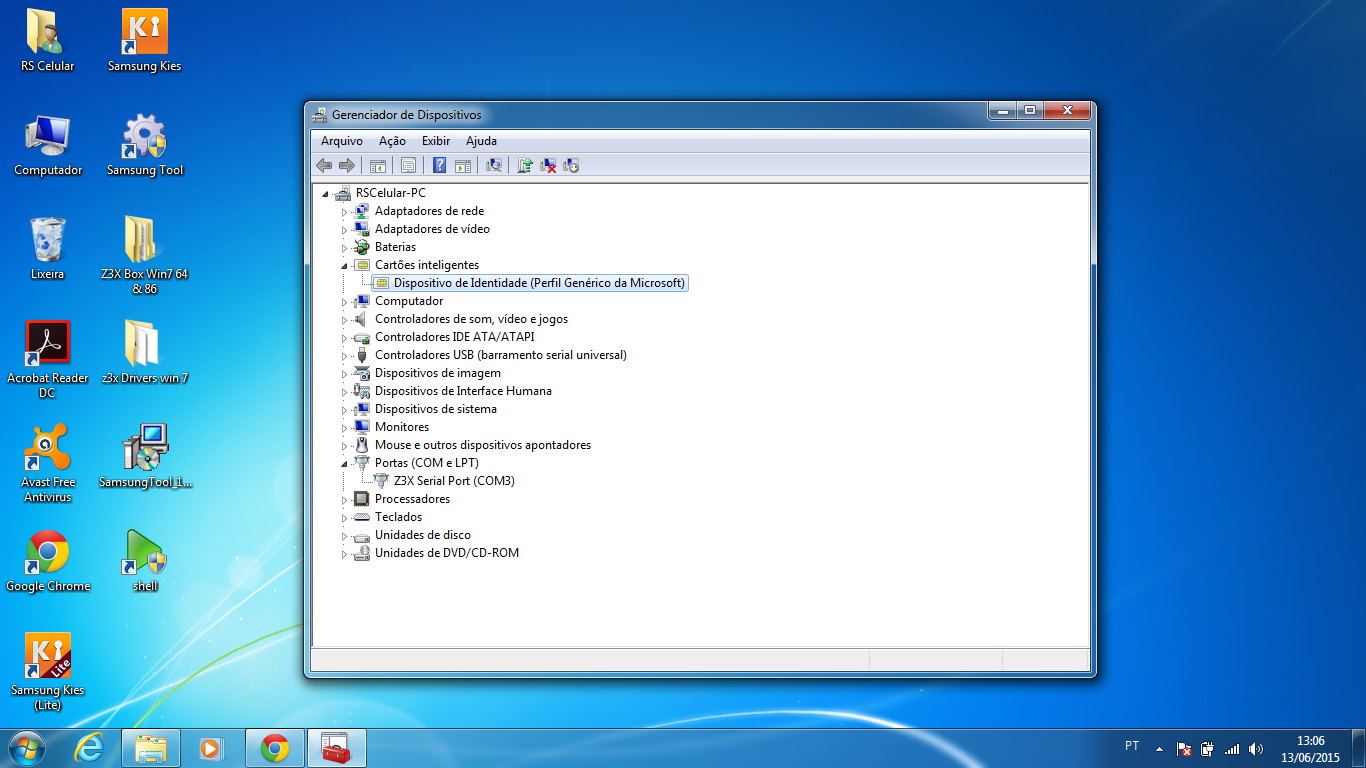Image resolution: width=1366 pixels, height=768 pixels.
Task: Select the Baterias label
Action: [395, 247]
